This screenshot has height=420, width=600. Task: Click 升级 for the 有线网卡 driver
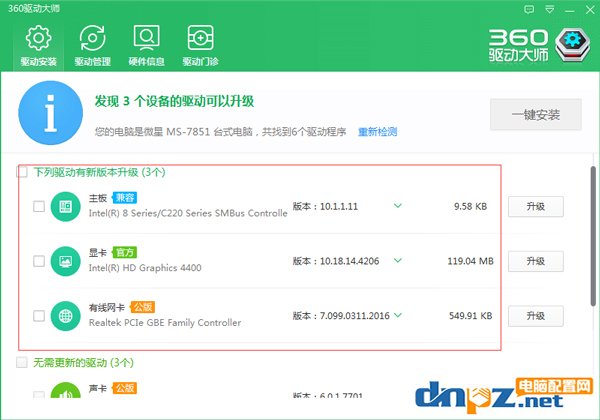click(536, 316)
